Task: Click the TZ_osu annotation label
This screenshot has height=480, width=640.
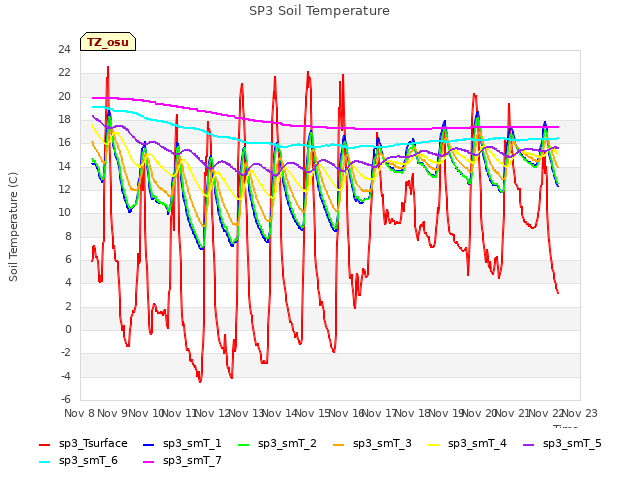Action: pos(108,42)
